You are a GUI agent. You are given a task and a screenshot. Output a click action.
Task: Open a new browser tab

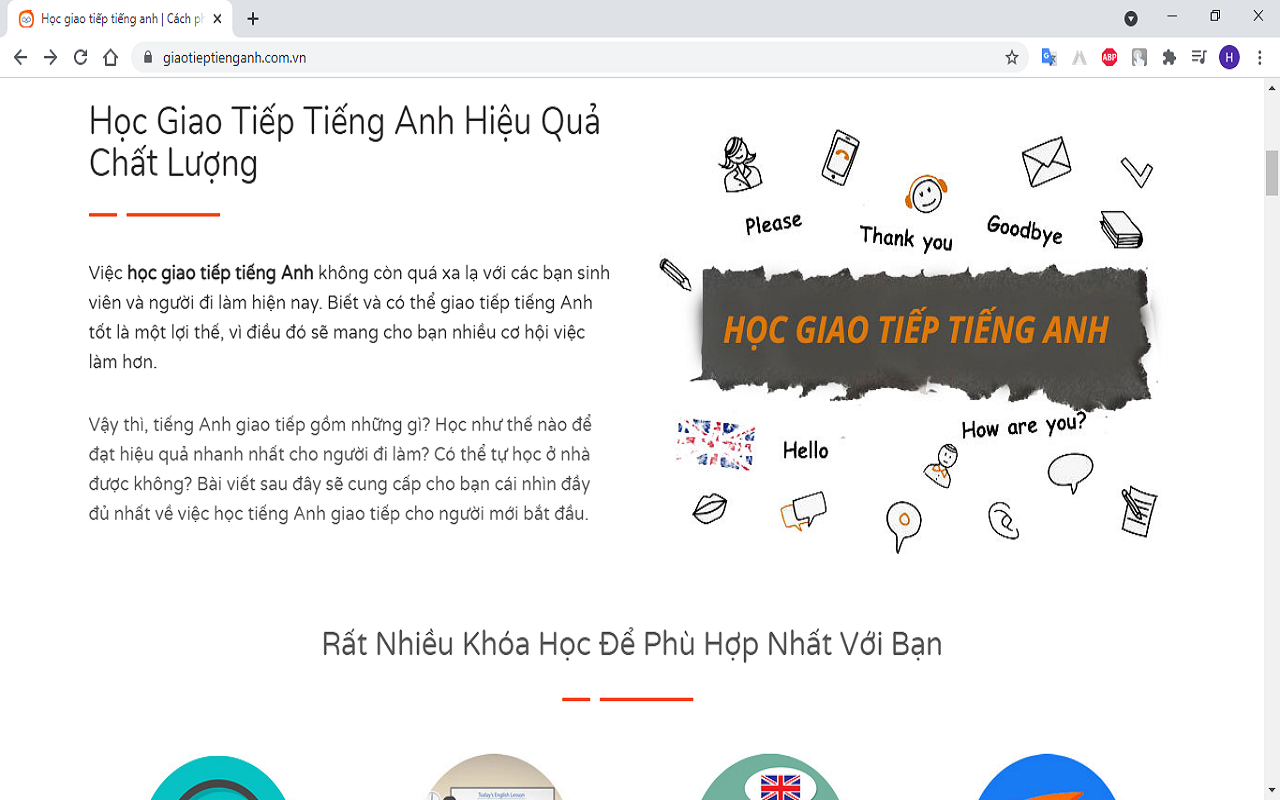click(253, 19)
